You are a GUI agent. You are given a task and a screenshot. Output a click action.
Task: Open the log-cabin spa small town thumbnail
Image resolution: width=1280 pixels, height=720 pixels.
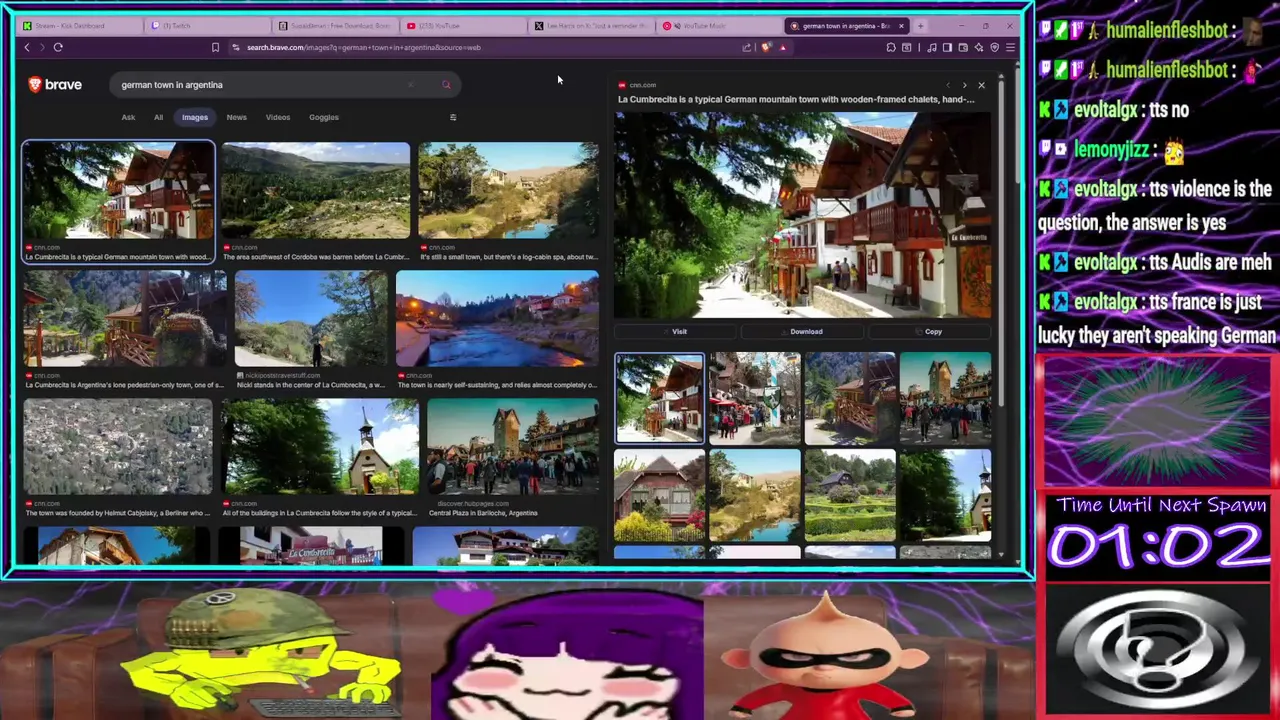[x=509, y=190]
